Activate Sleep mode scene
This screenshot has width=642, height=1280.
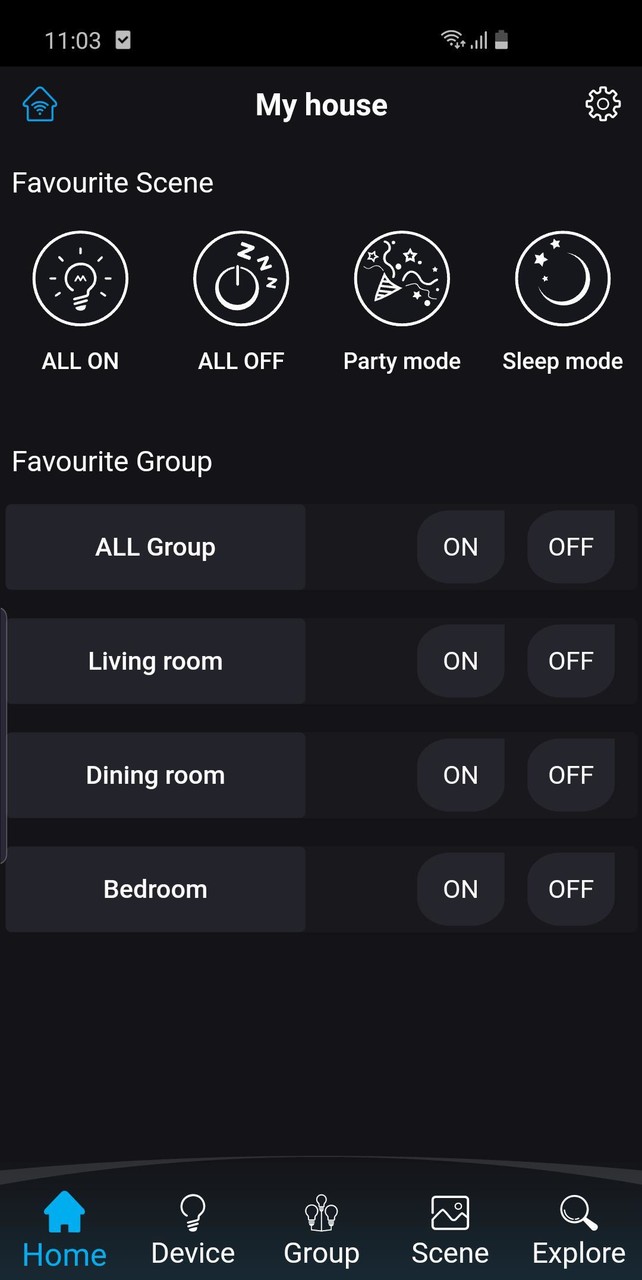pyautogui.click(x=562, y=278)
